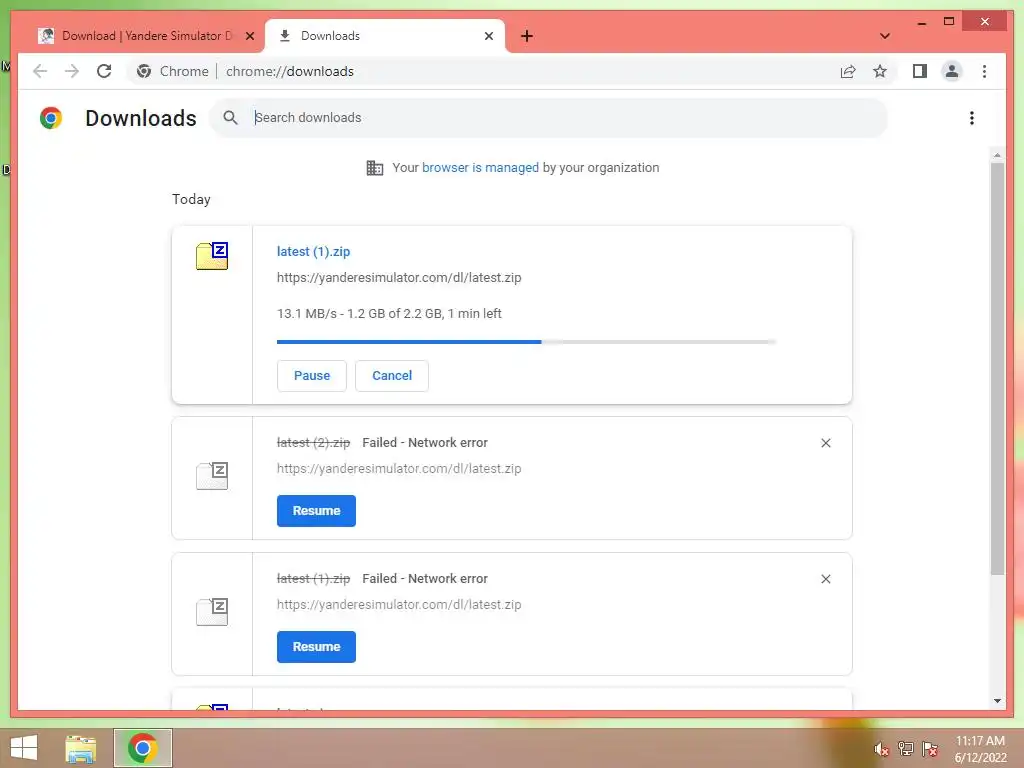Click the greyed zip icon for failed latest (1).zip
1024x768 pixels.
point(212,611)
